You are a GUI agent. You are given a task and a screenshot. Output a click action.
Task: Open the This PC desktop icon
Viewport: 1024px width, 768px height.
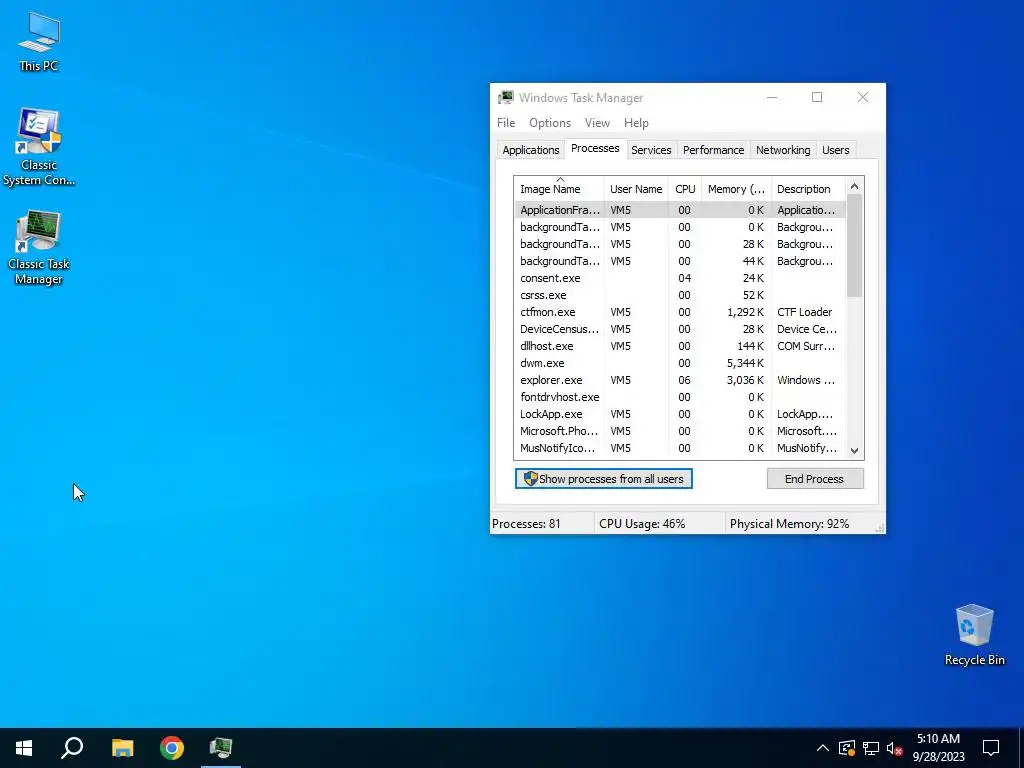pyautogui.click(x=39, y=42)
